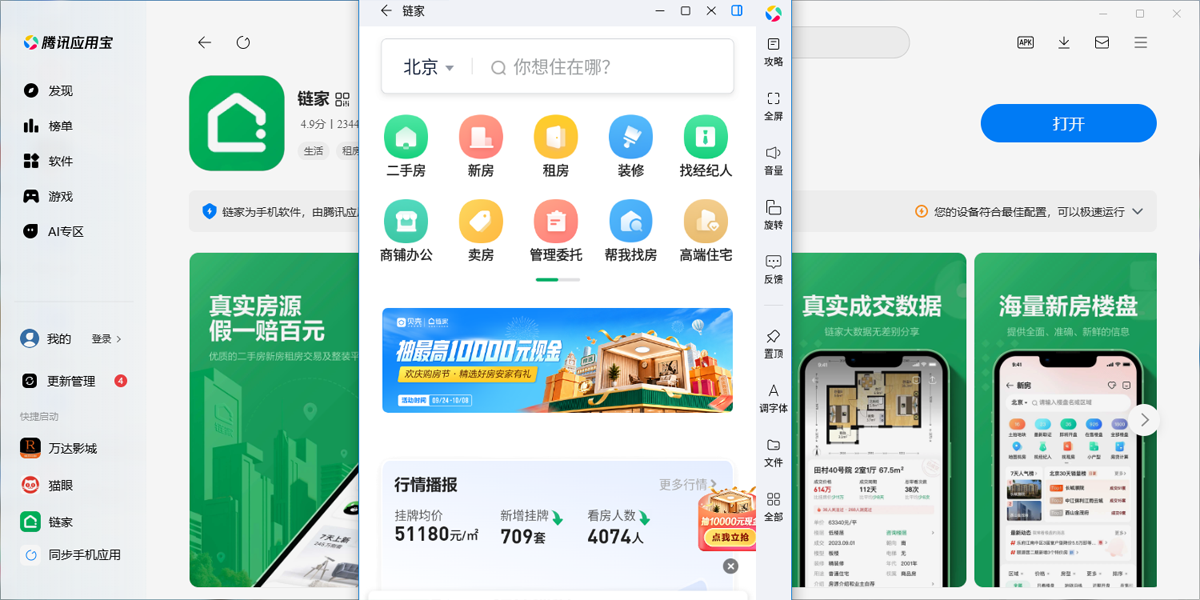Screen dimensions: 1200x600
Task: Open 同步手机应用 shortcut
Action: pos(72,555)
